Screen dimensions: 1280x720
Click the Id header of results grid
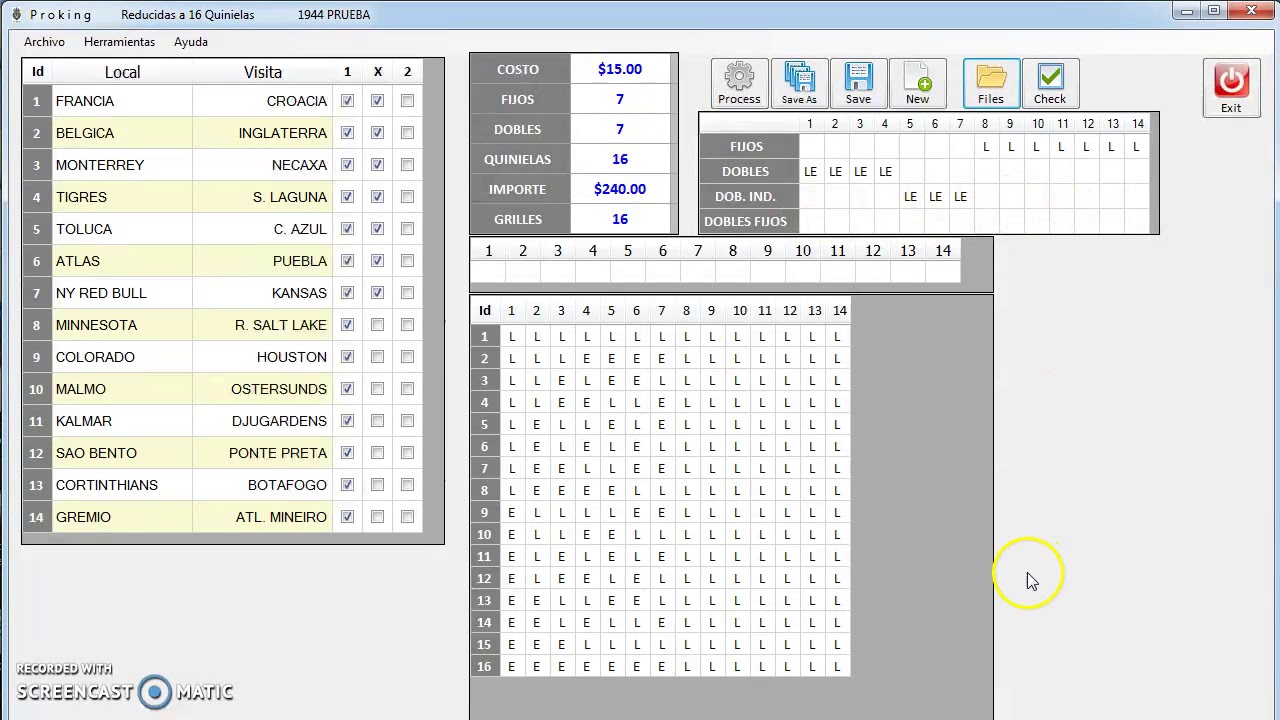(484, 311)
